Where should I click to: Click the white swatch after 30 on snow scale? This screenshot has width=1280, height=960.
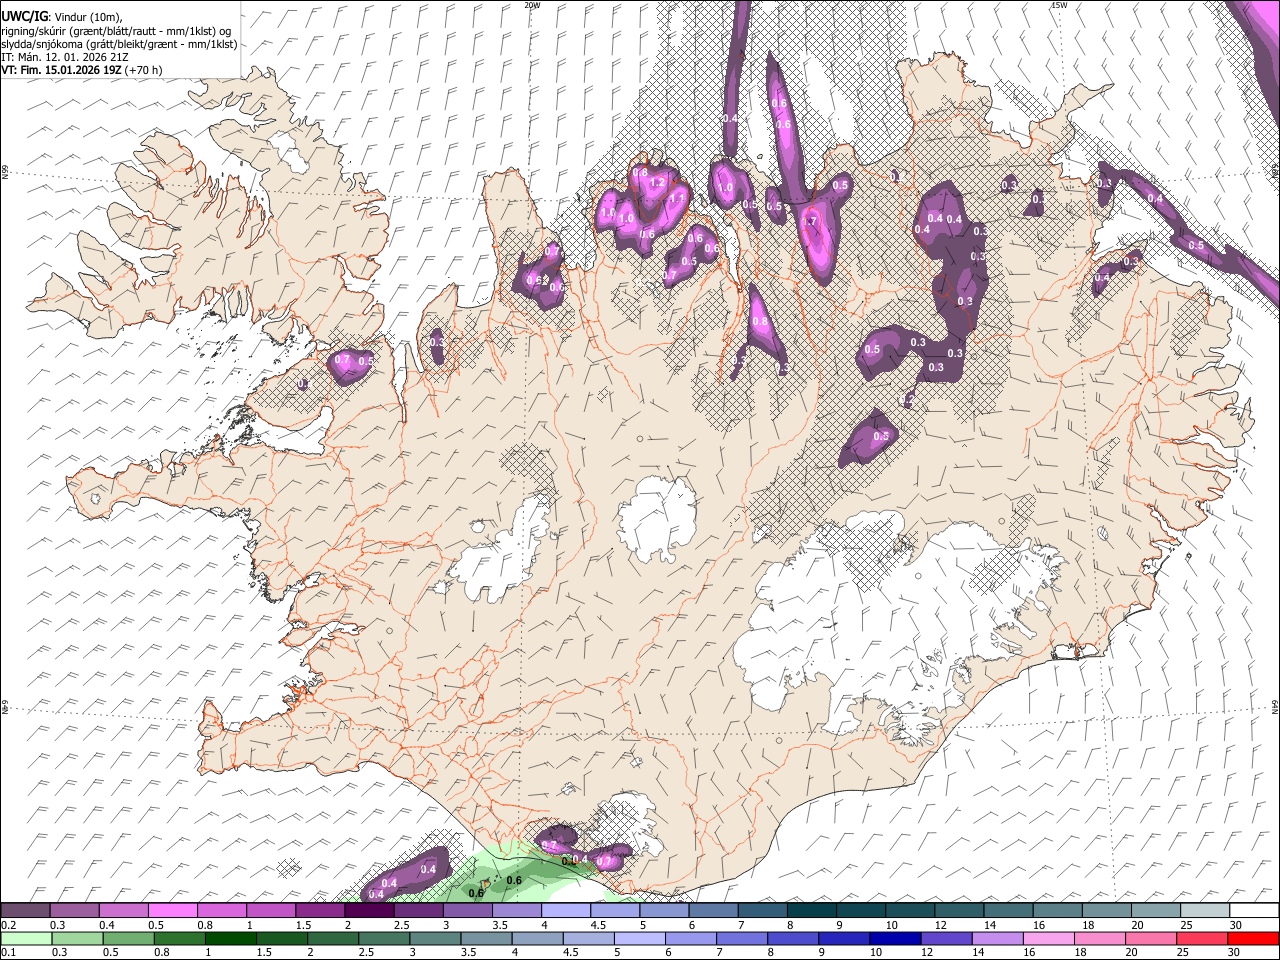point(1254,910)
